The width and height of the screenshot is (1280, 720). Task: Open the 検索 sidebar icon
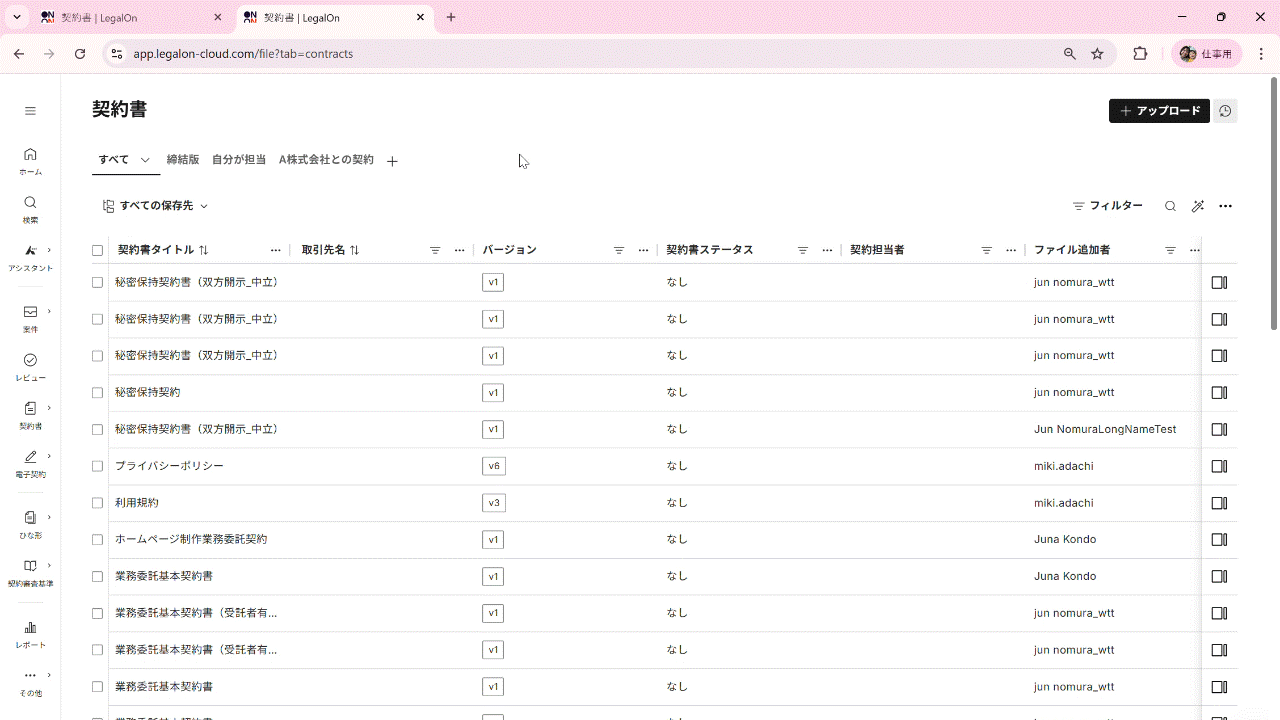point(30,208)
